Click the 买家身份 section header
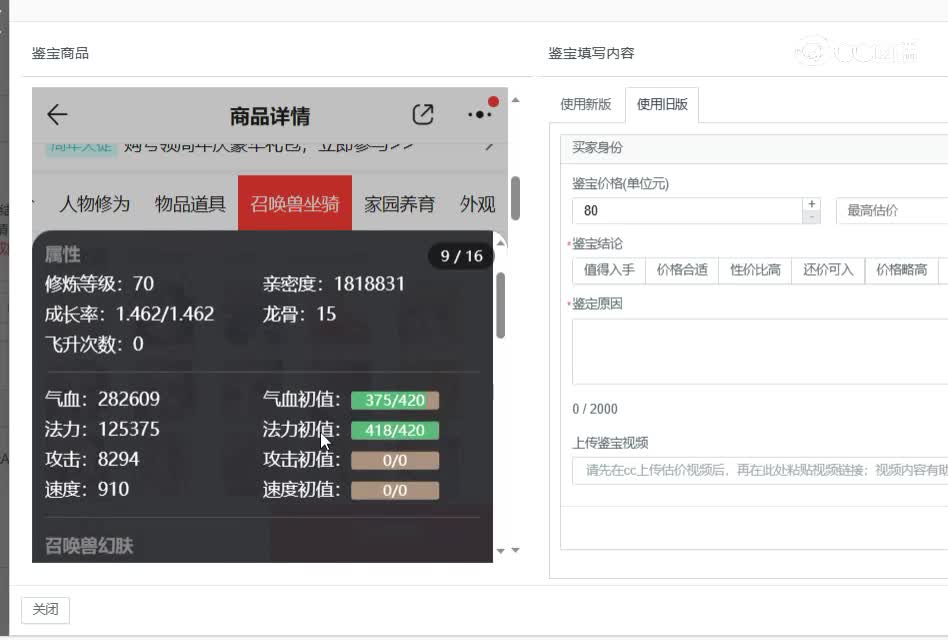Image resolution: width=948 pixels, height=640 pixels. [754, 148]
